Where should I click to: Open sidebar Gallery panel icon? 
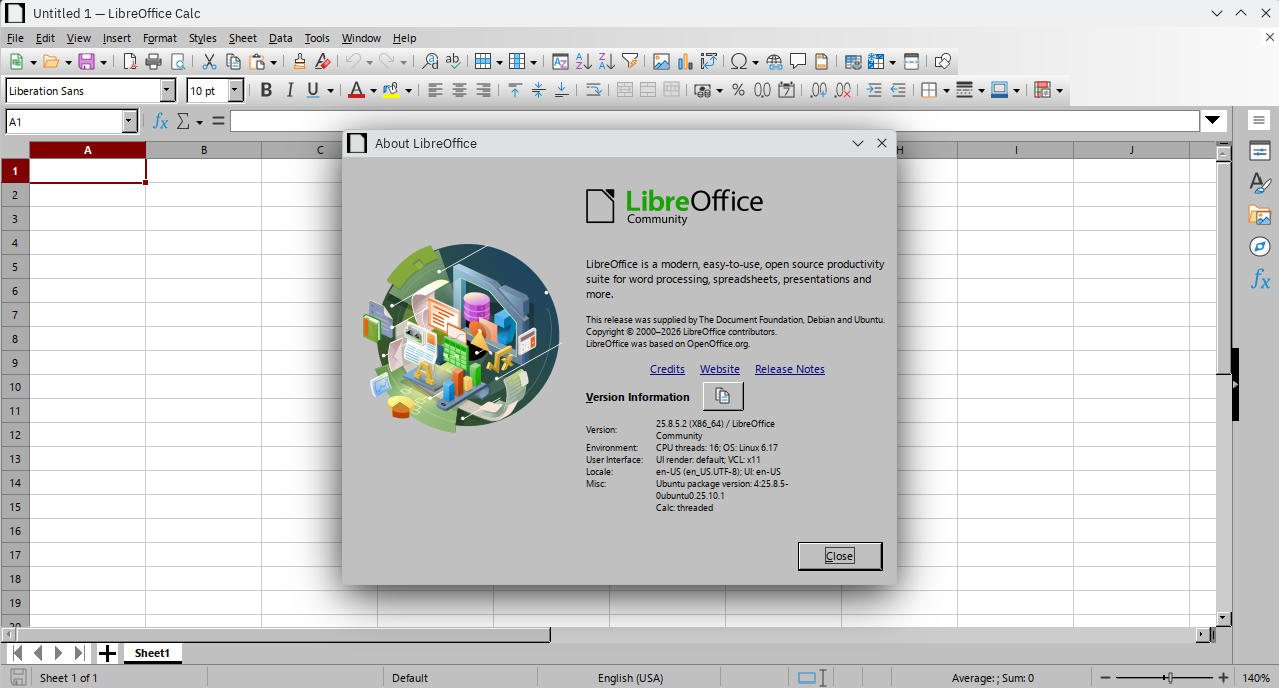tap(1260, 215)
